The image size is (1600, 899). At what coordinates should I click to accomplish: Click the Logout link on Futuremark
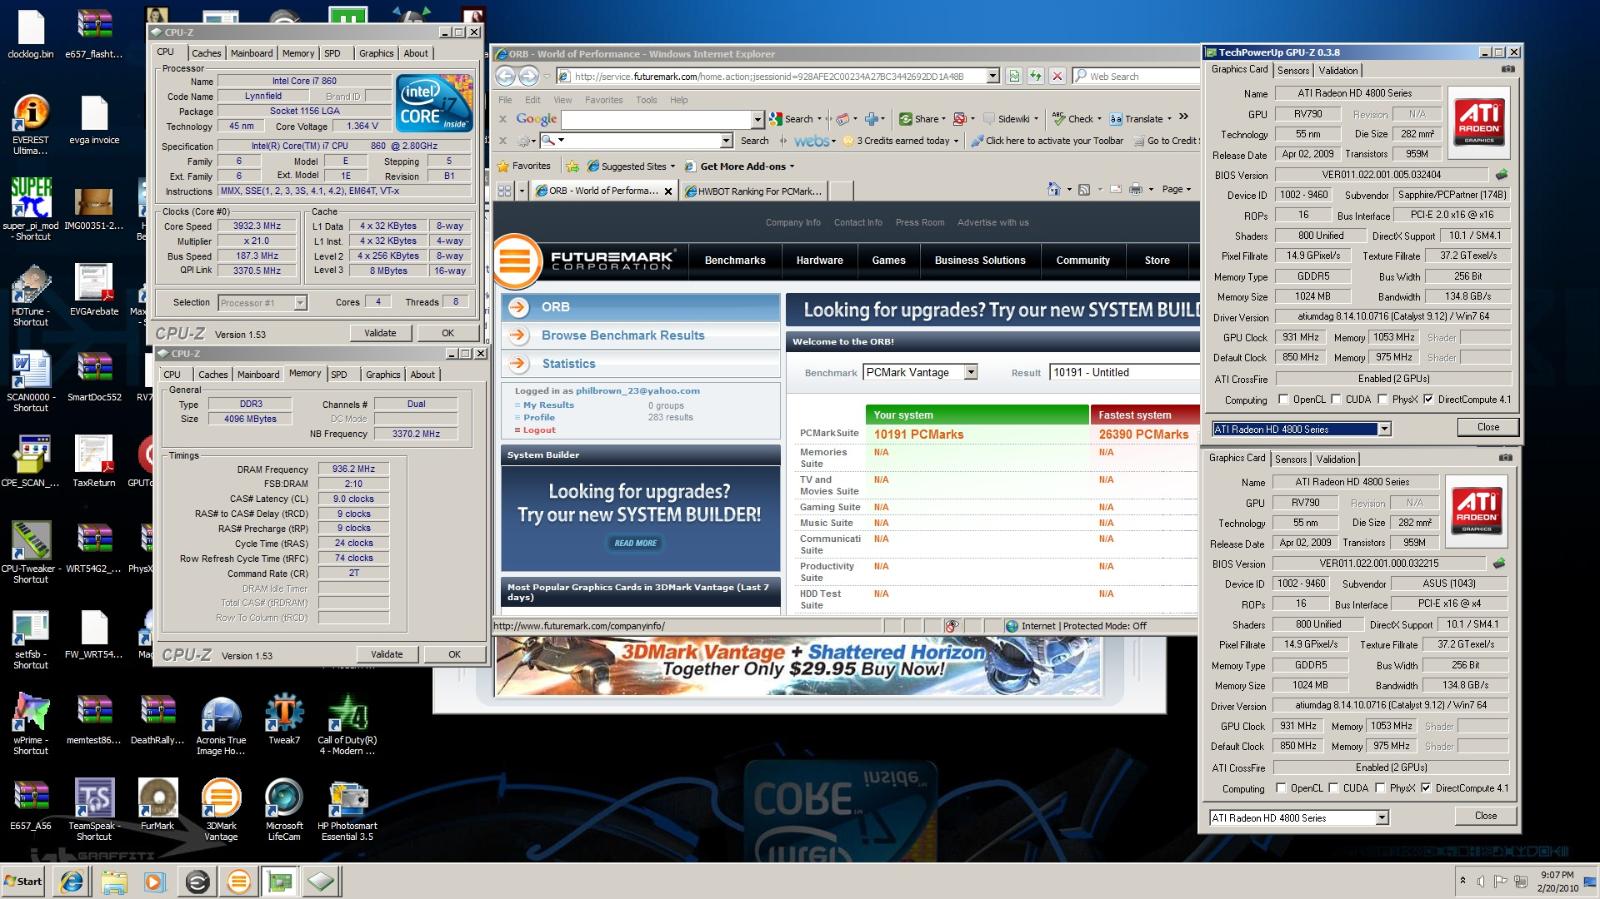click(x=539, y=430)
